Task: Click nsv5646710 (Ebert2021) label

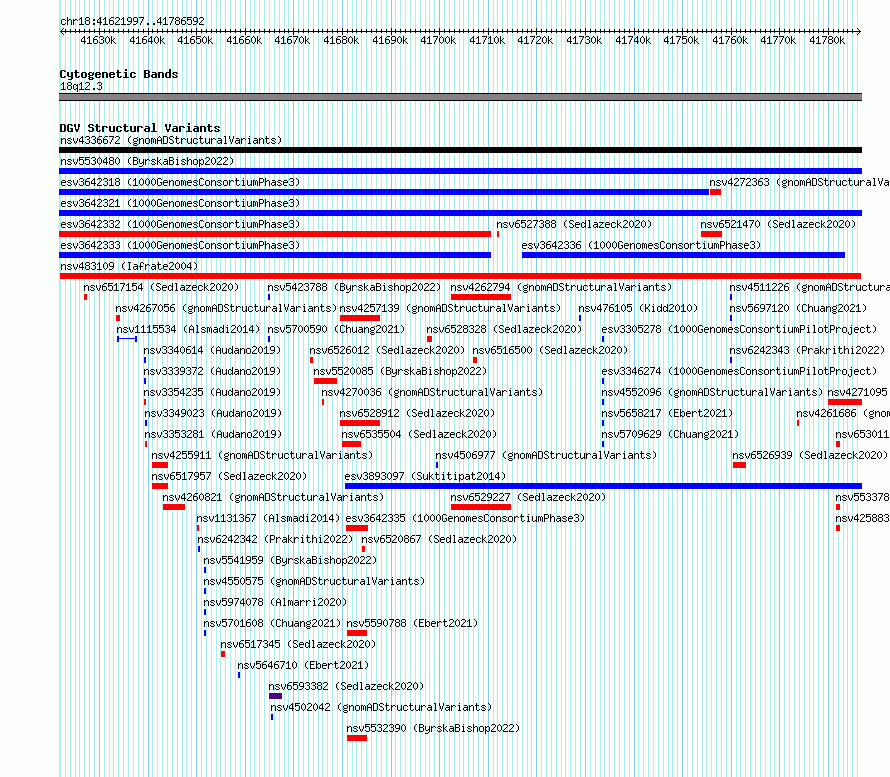Action: click(303, 665)
